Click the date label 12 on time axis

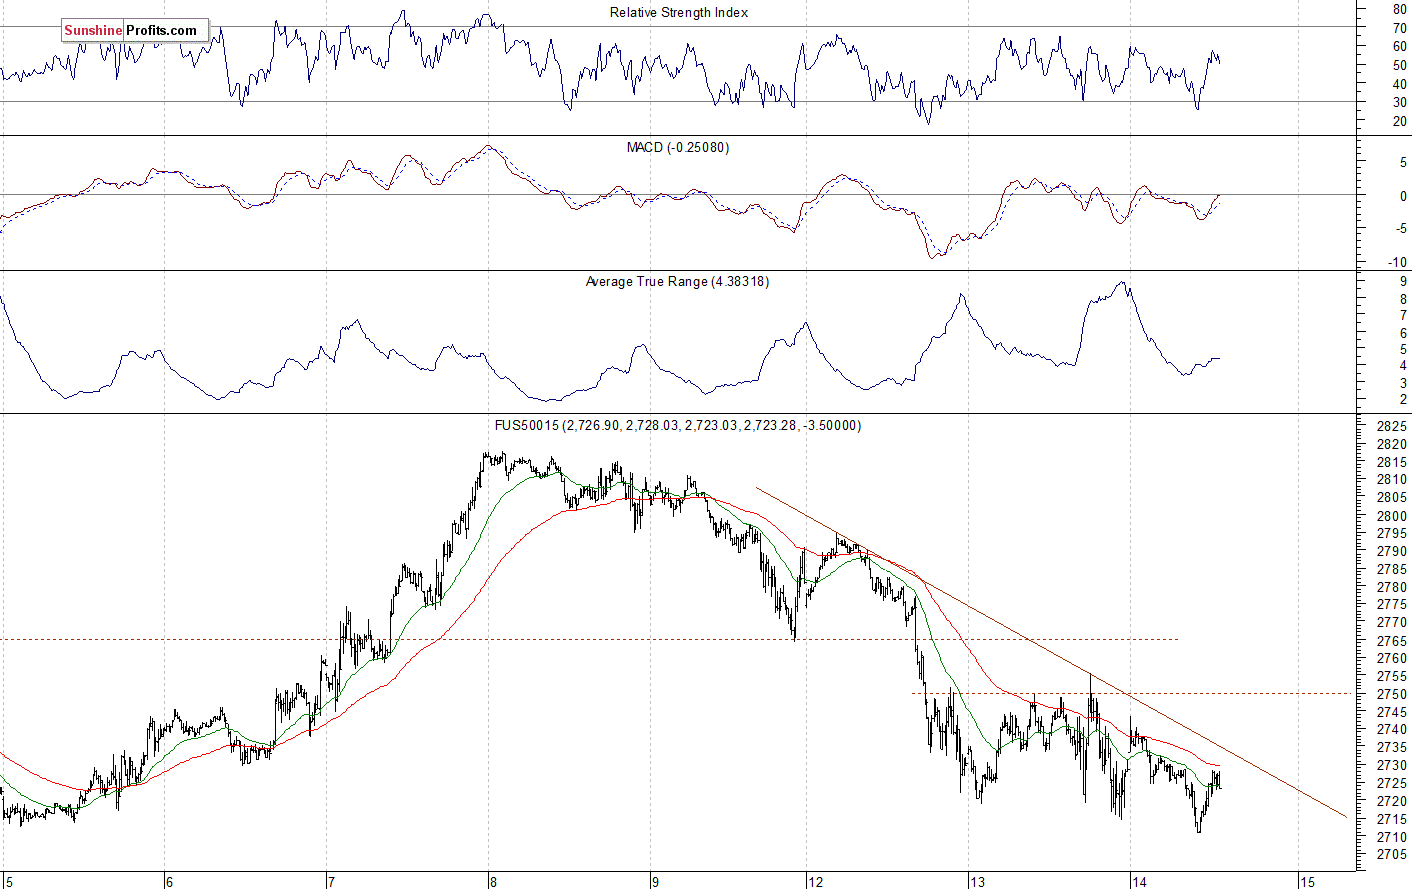pos(816,881)
